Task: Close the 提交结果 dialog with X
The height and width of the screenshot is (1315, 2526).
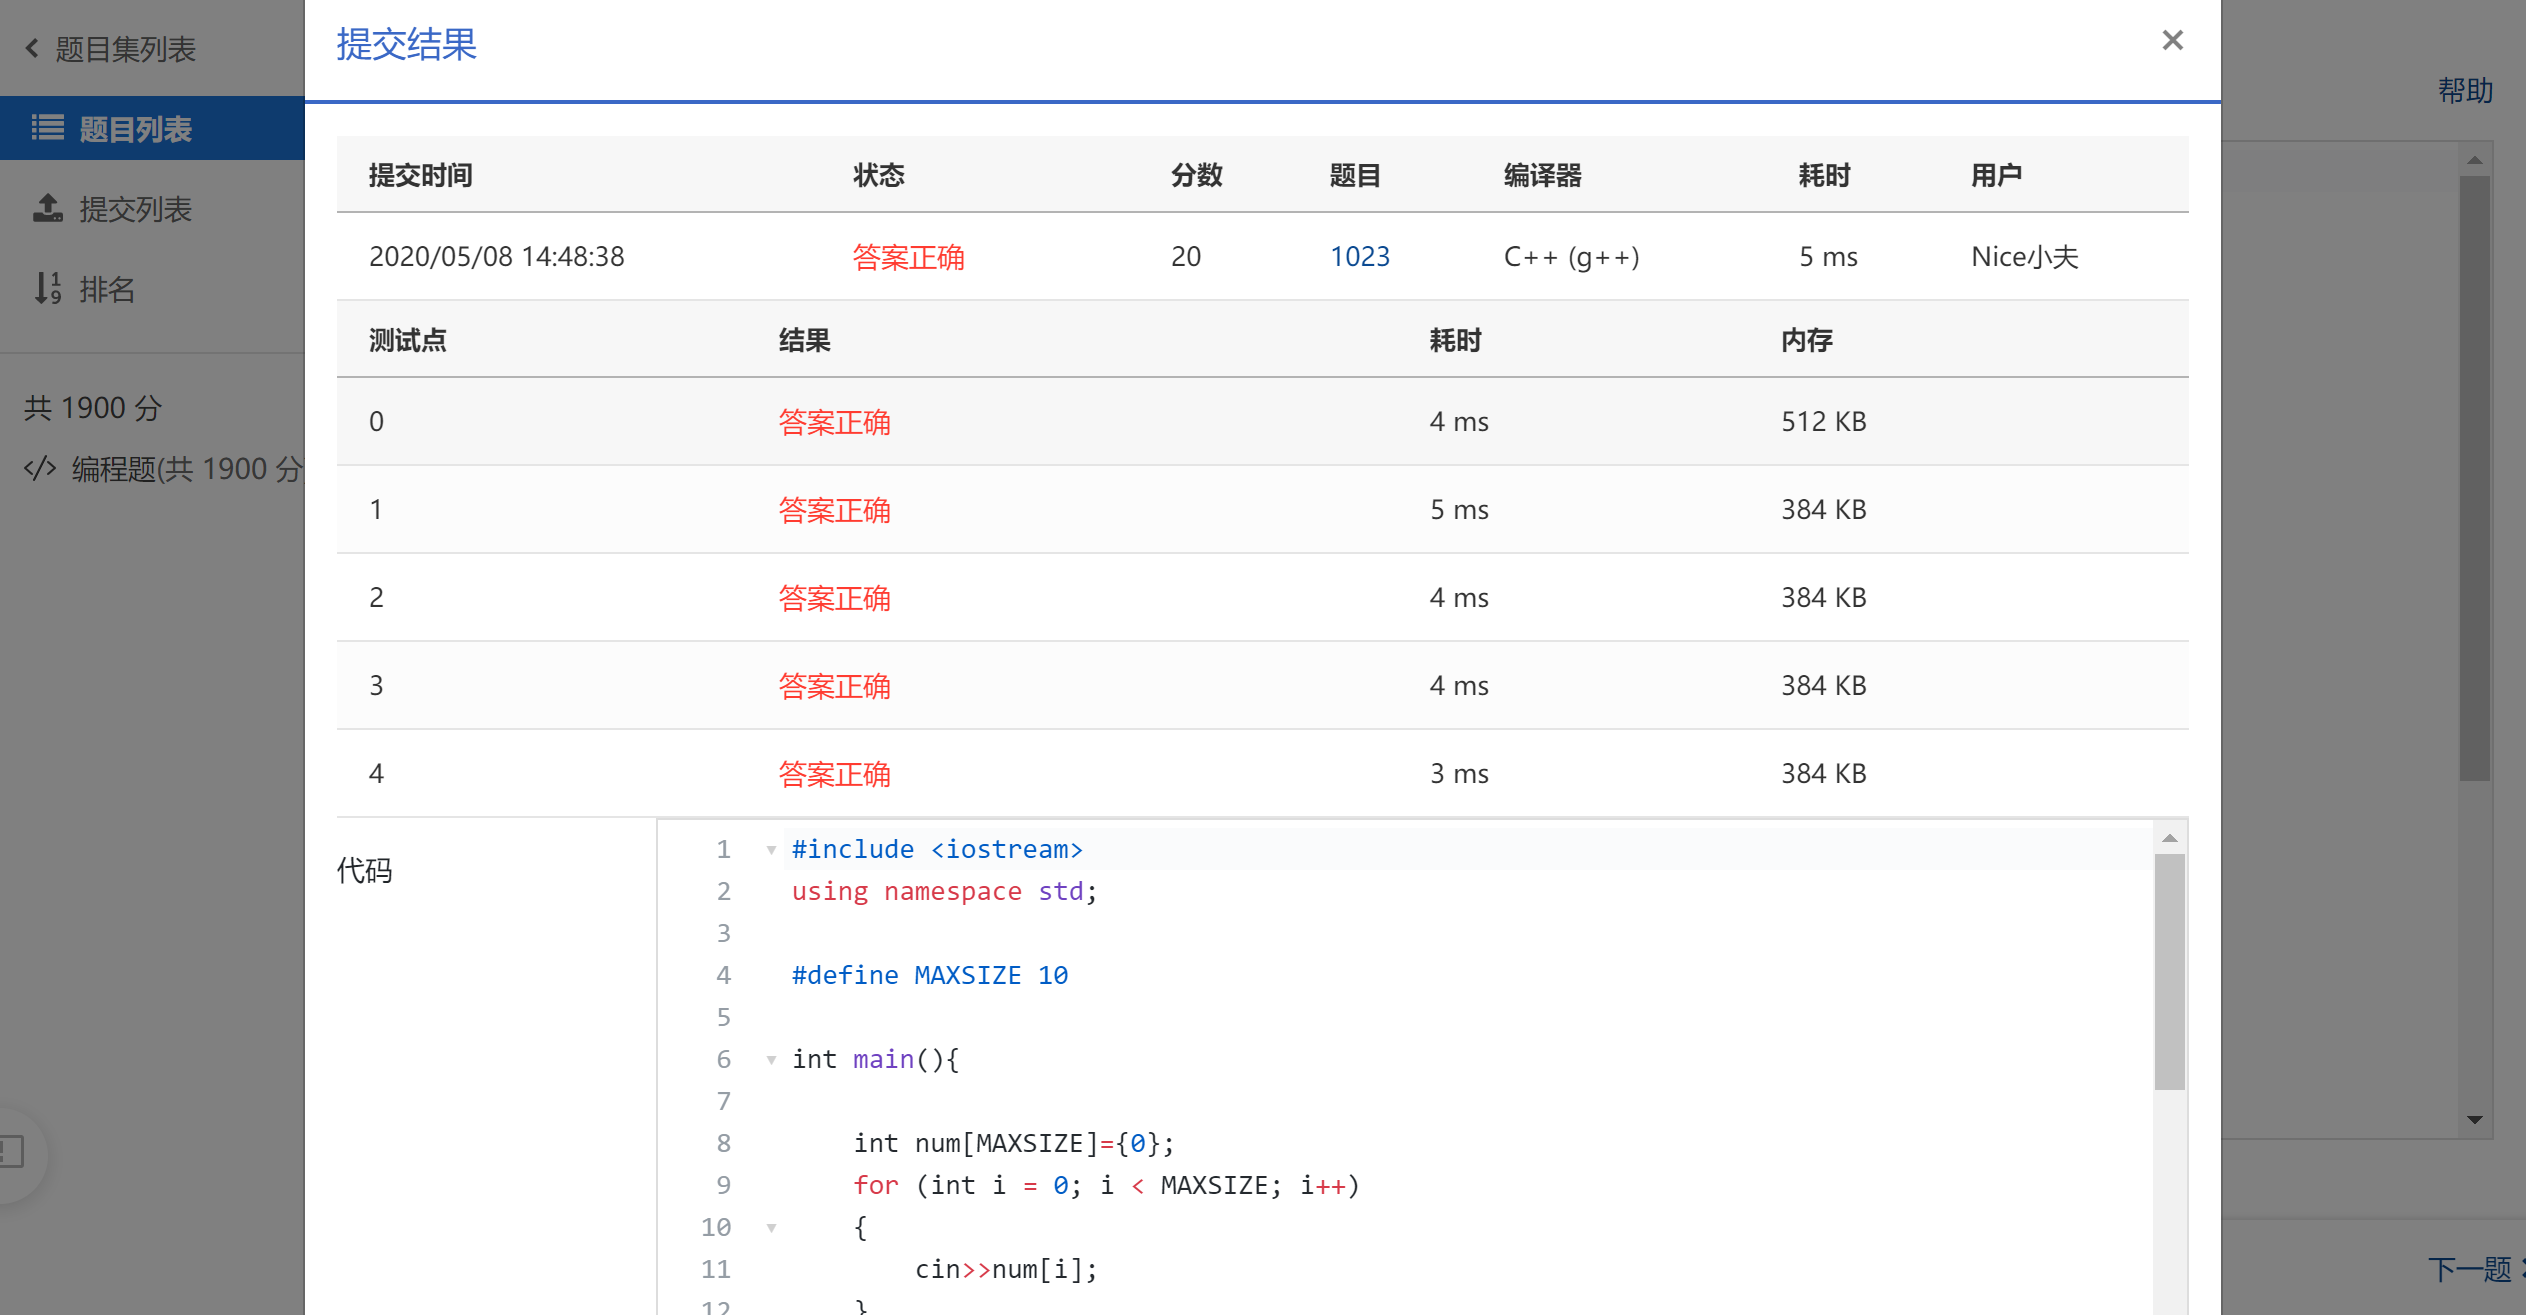Action: (x=2171, y=41)
